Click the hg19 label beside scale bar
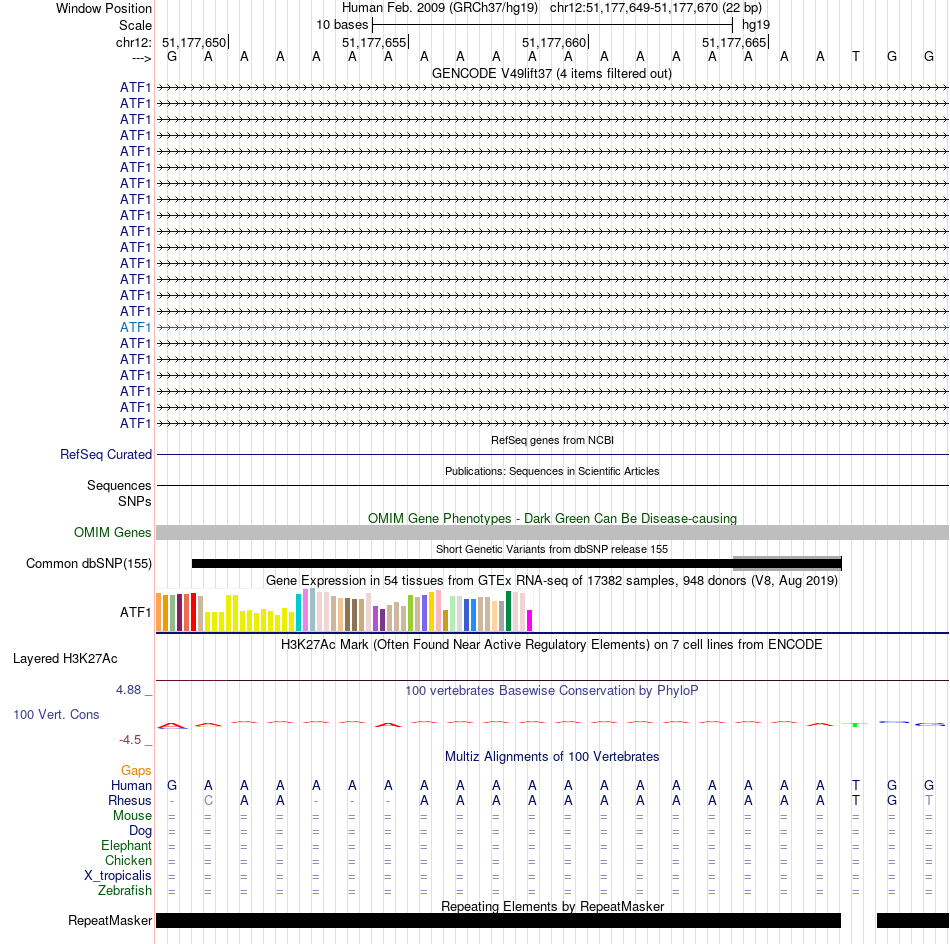This screenshot has width=950, height=944. pyautogui.click(x=756, y=25)
